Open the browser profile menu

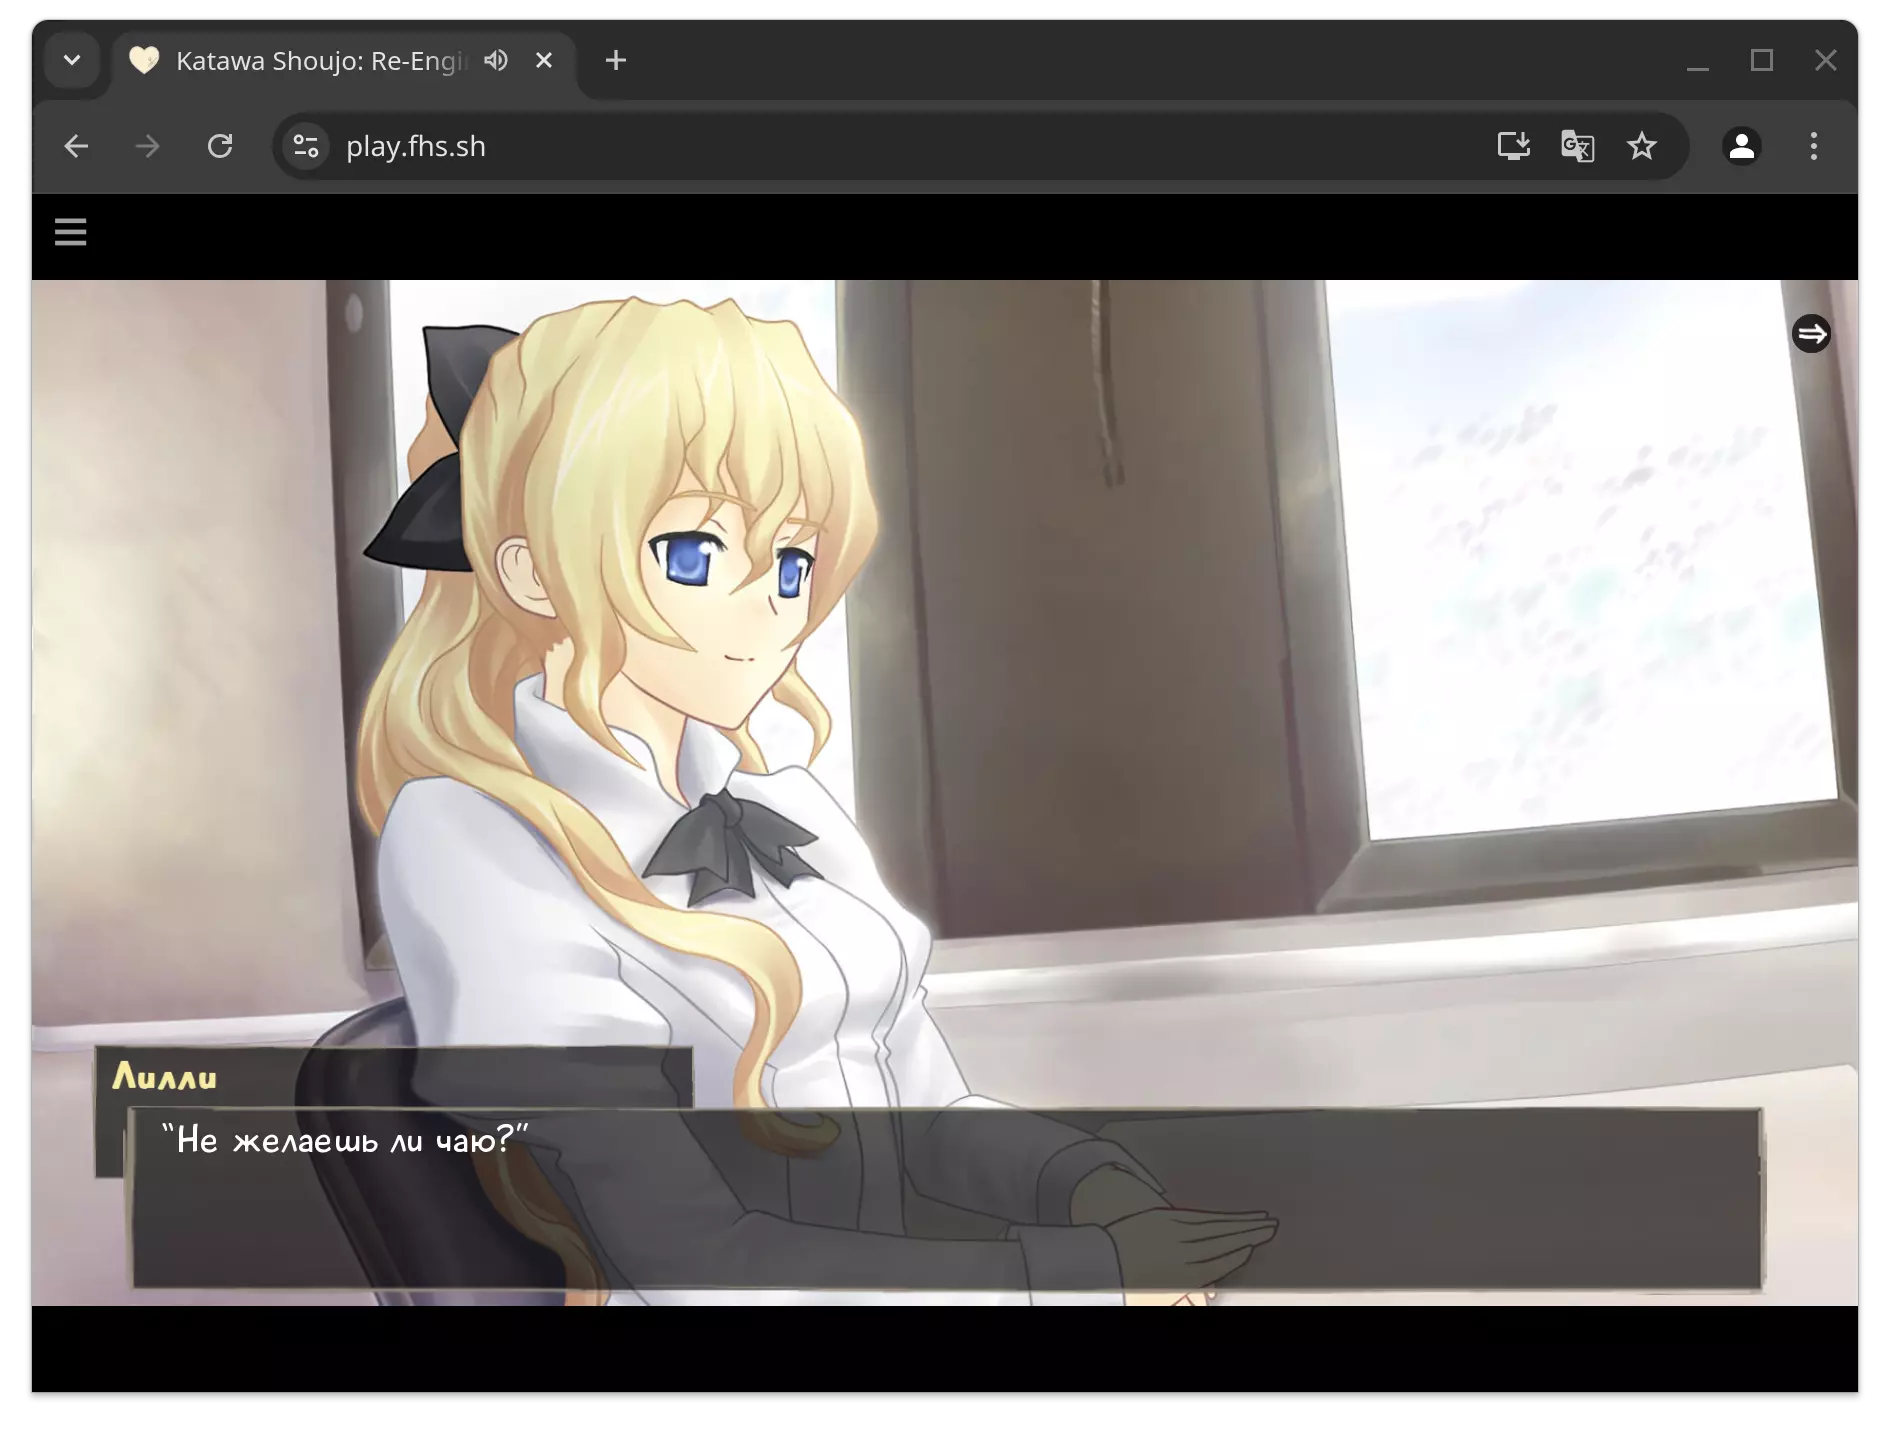1742,147
